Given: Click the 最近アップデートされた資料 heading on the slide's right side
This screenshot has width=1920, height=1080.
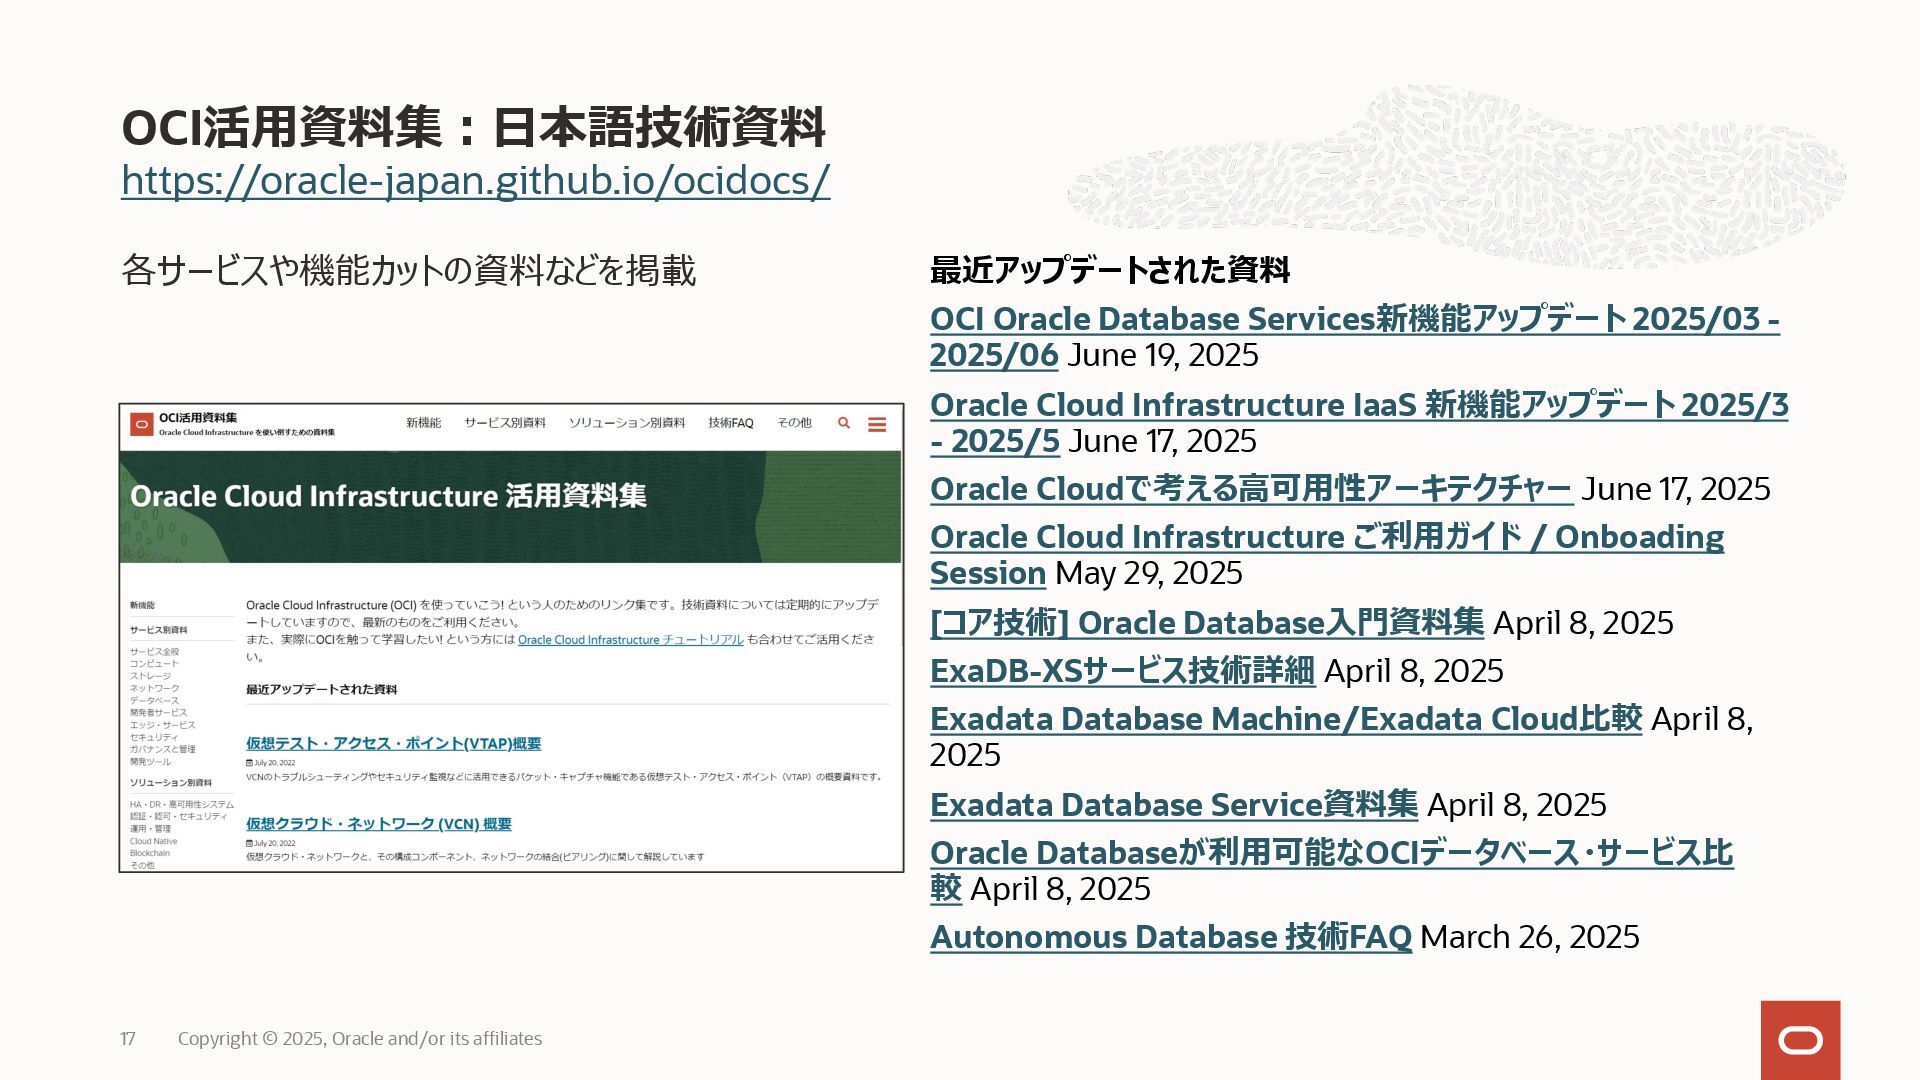Looking at the screenshot, I should pyautogui.click(x=1109, y=270).
